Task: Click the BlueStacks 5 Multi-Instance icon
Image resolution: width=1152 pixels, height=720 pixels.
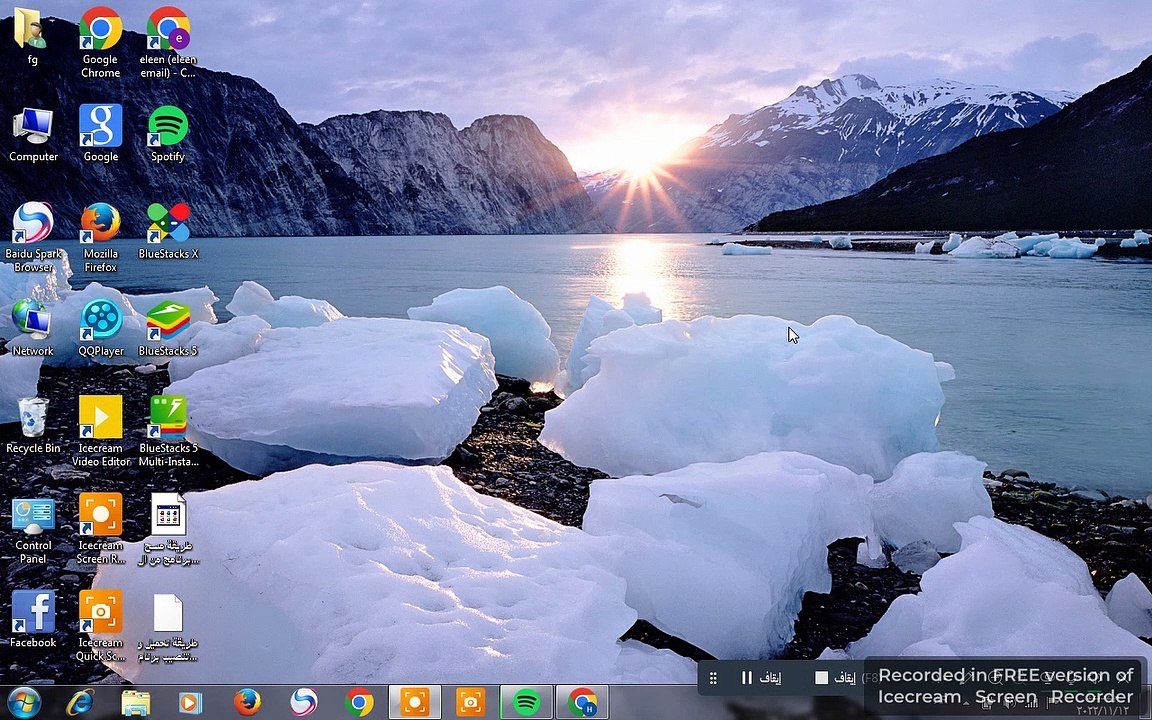Action: tap(168, 431)
